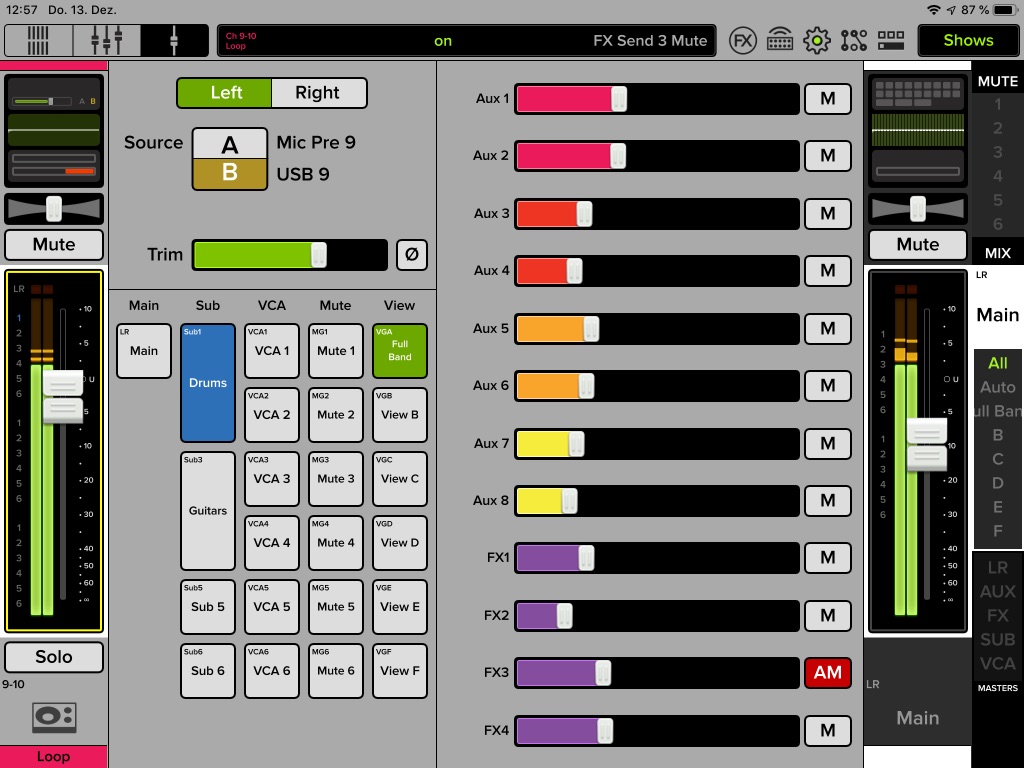Image resolution: width=1024 pixels, height=768 pixels.
Task: Disable the red AM mute on FX3
Action: point(827,673)
